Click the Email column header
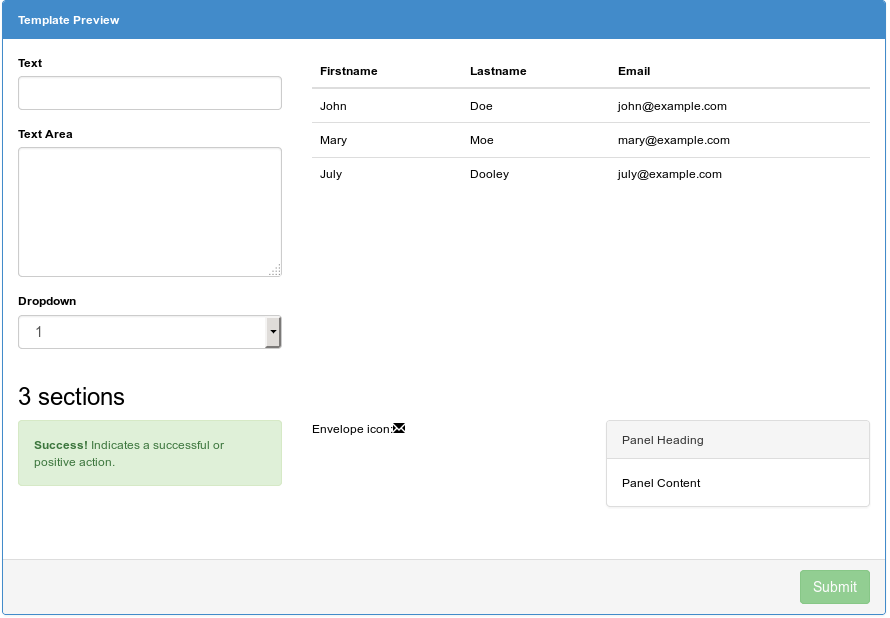This screenshot has width=890, height=618. point(633,71)
